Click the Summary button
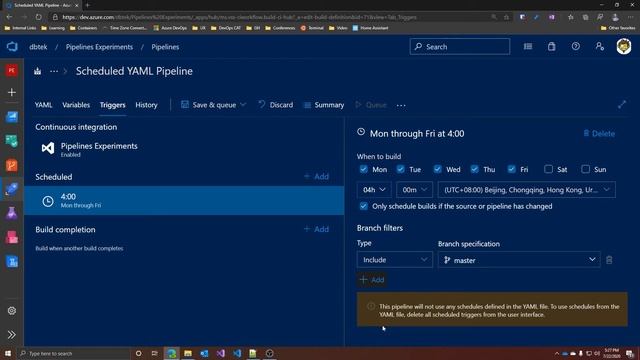Image resolution: width=640 pixels, height=360 pixels. tap(324, 105)
